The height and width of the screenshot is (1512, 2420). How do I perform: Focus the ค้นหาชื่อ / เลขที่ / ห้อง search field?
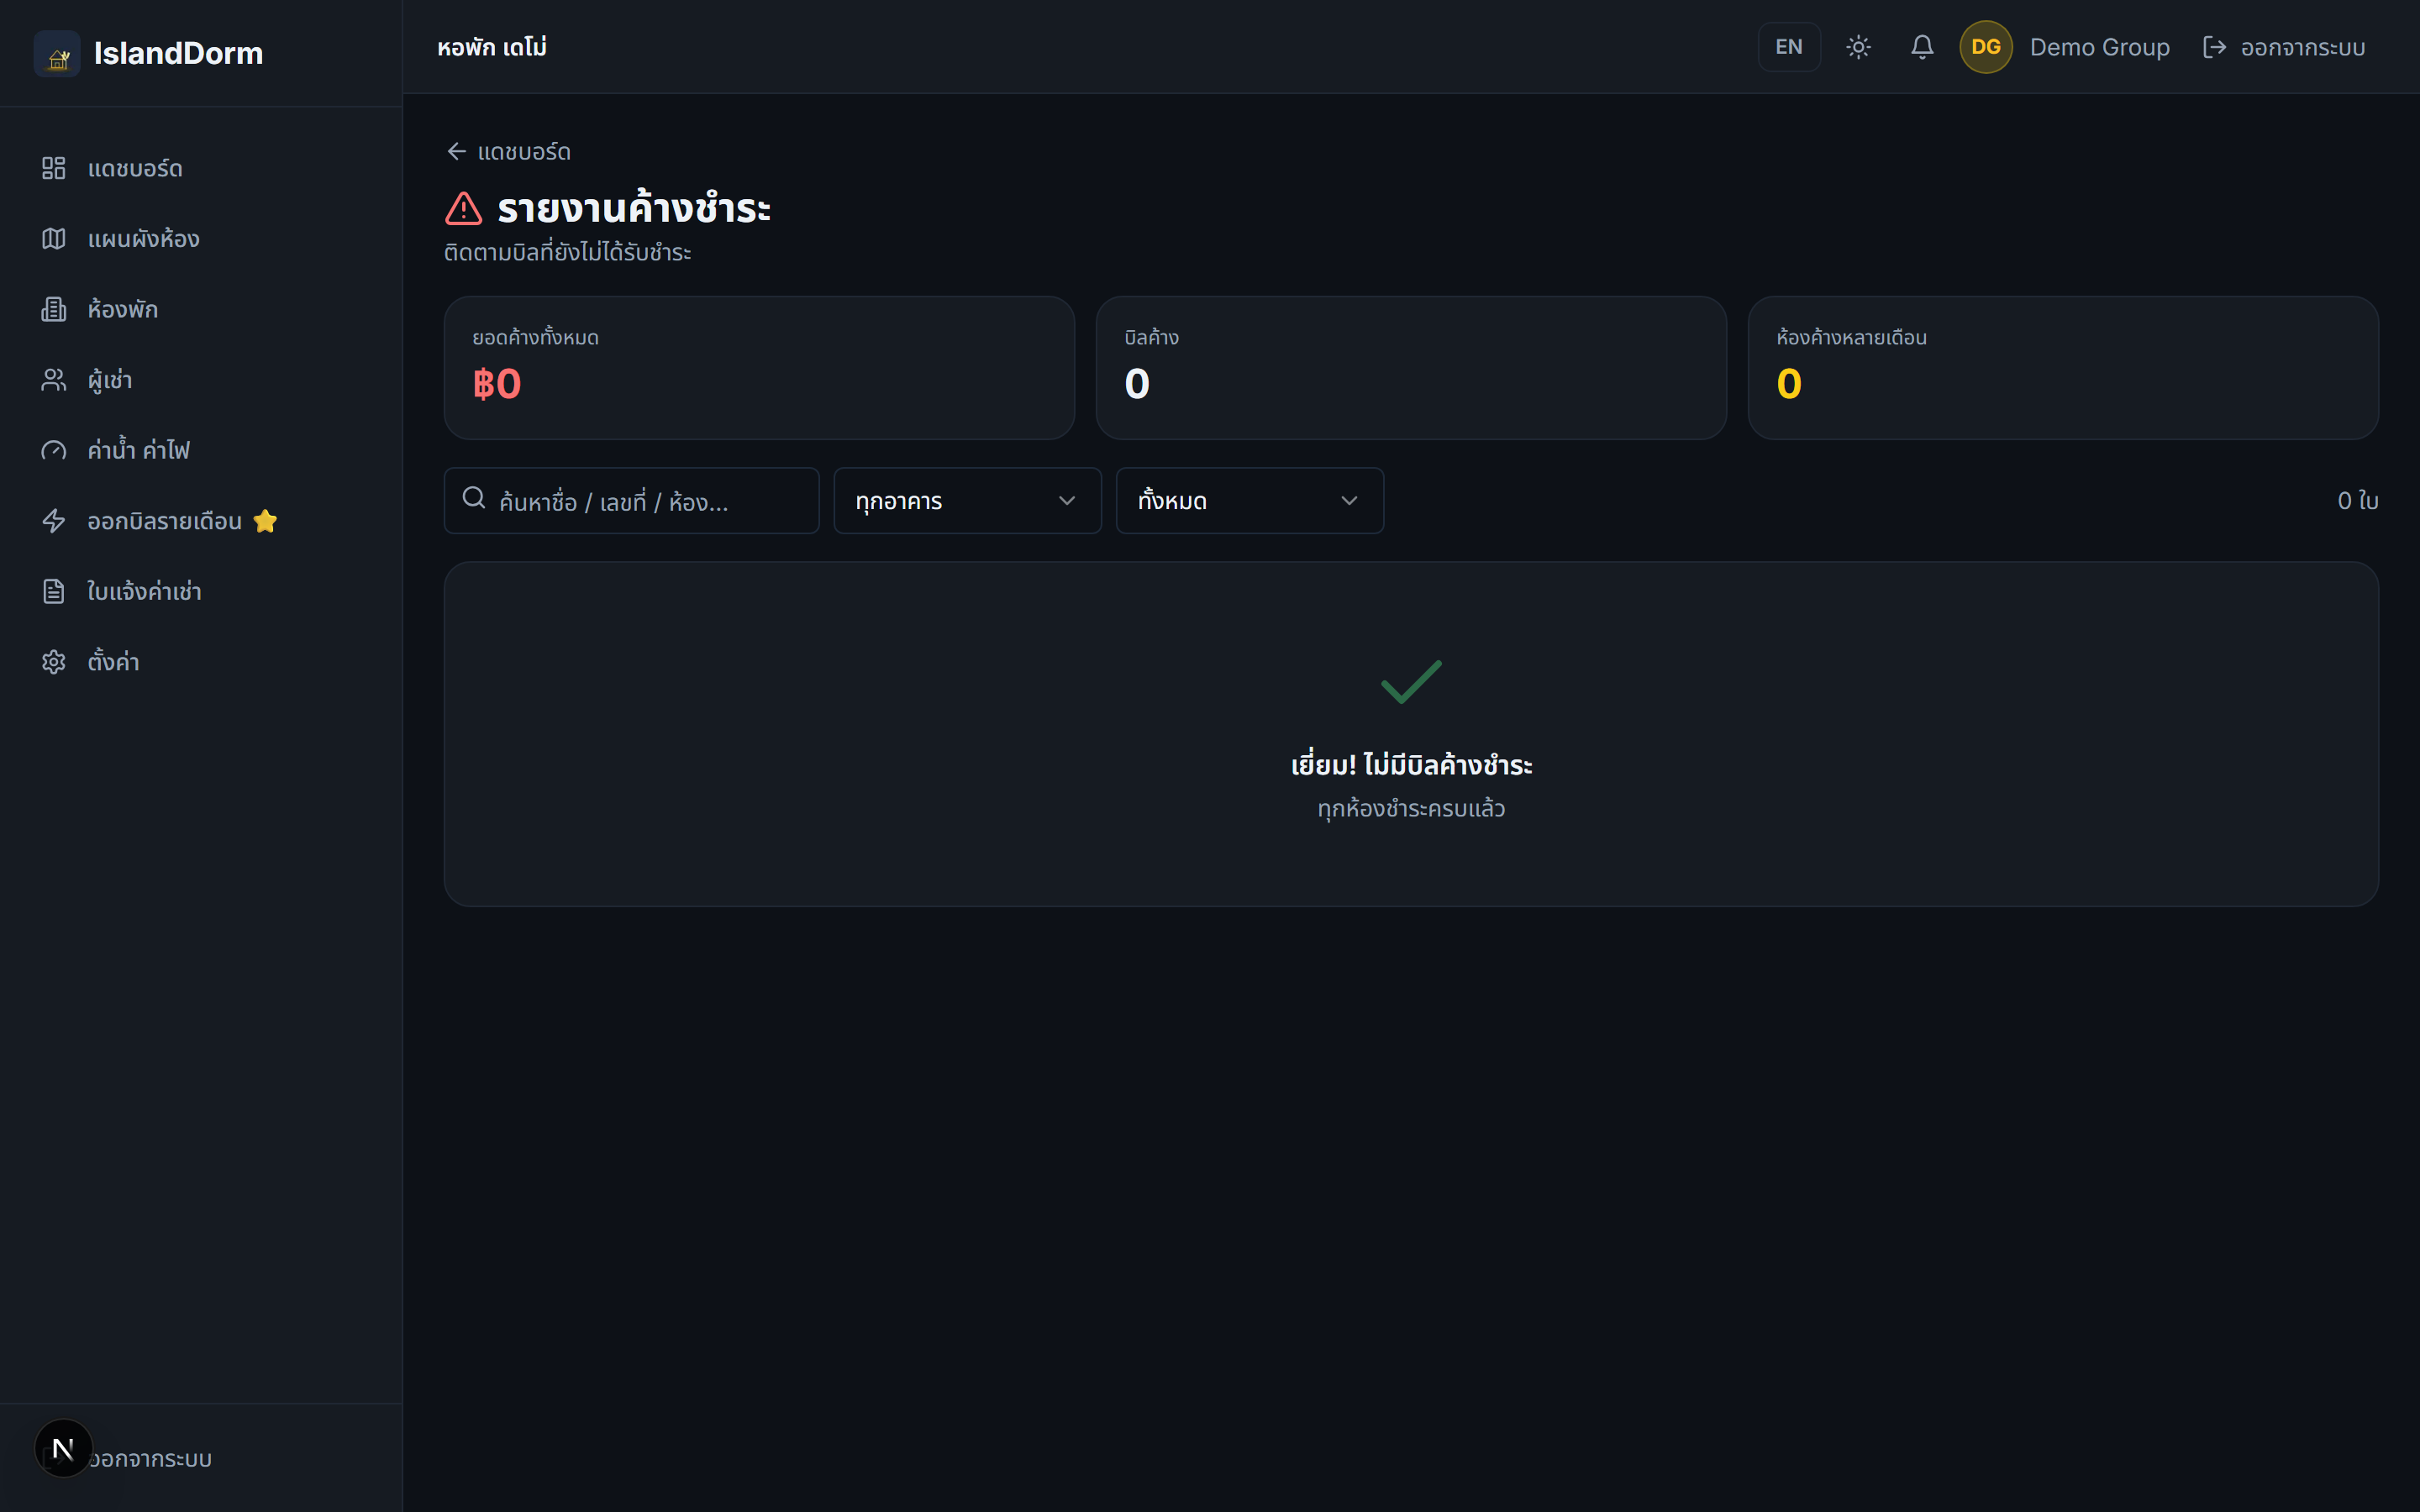pos(631,501)
